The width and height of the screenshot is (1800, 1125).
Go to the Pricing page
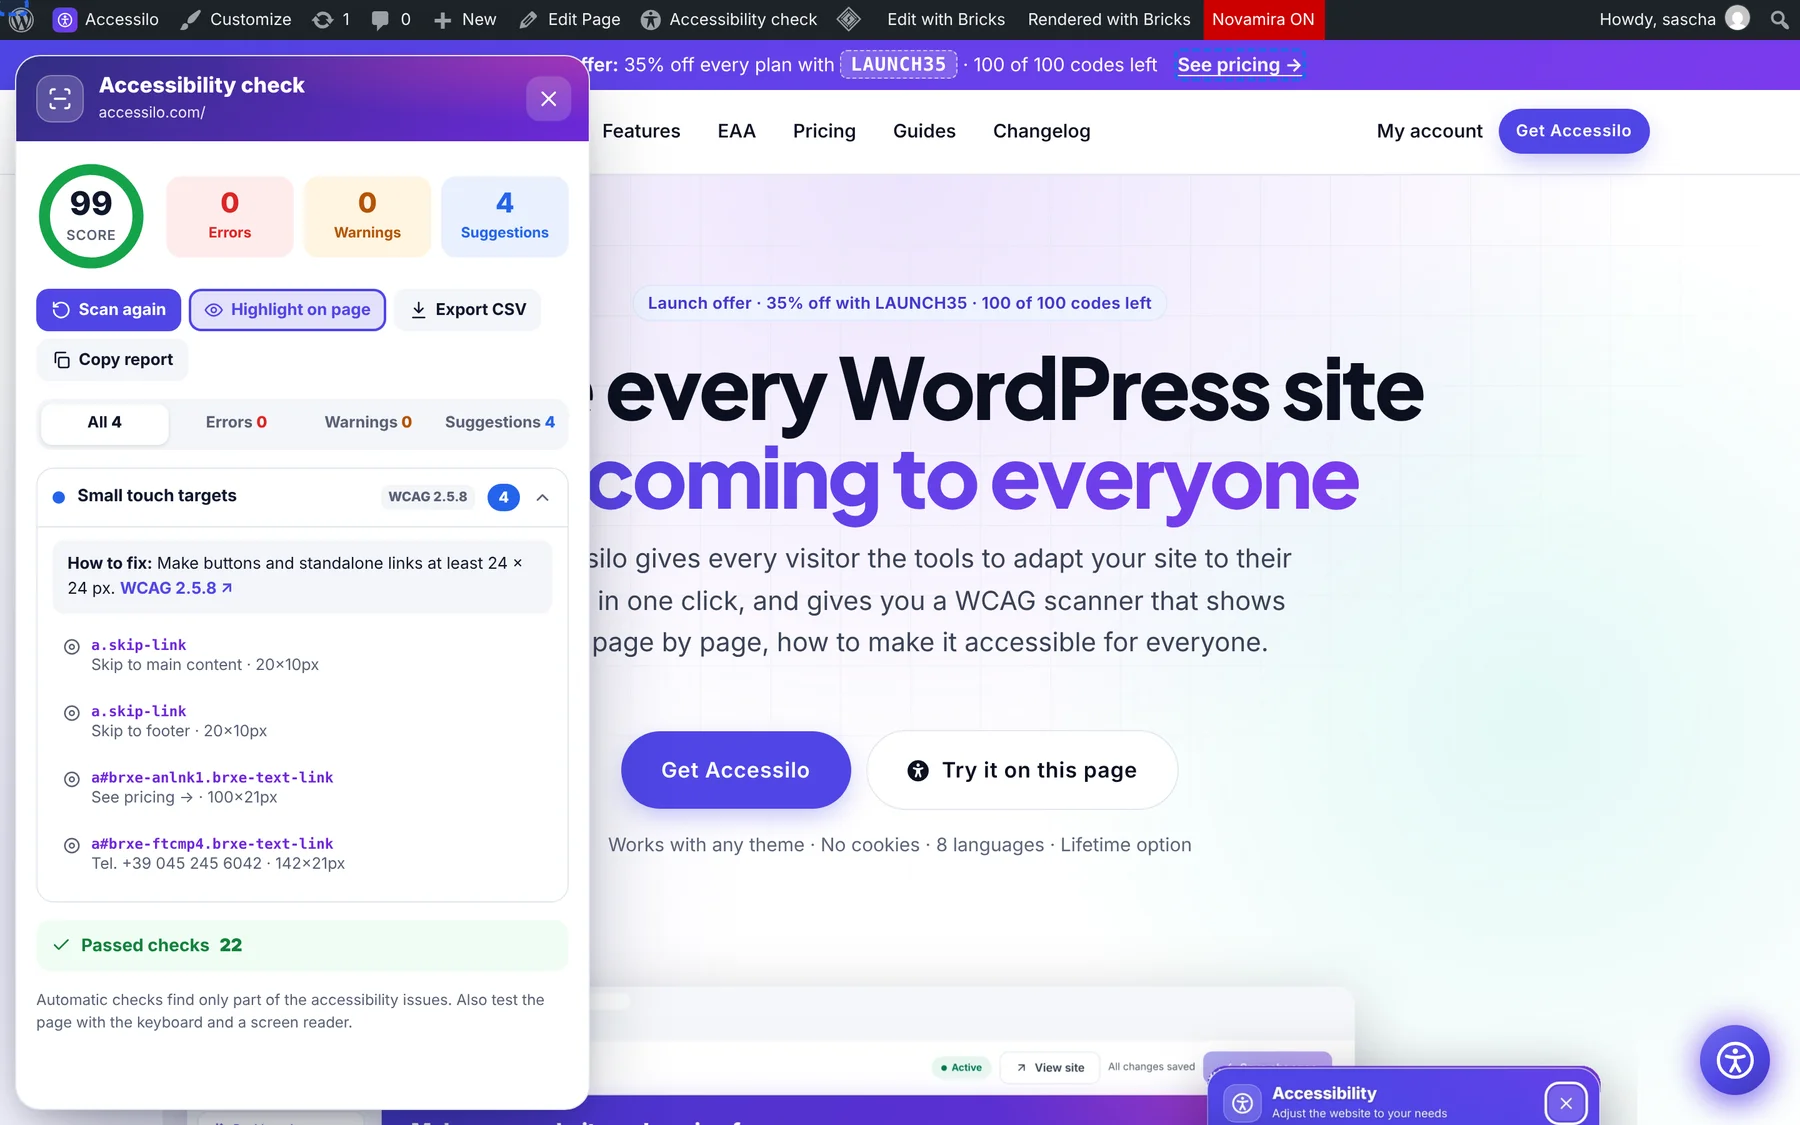(824, 131)
